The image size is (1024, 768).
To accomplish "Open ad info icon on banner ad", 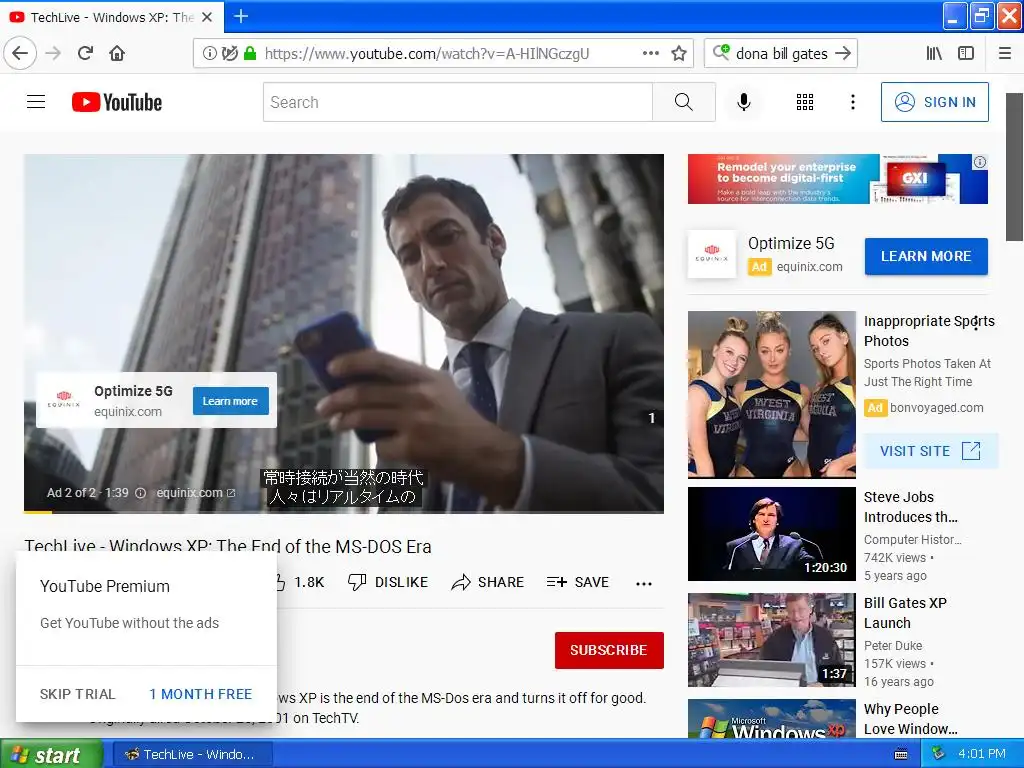I will [980, 162].
